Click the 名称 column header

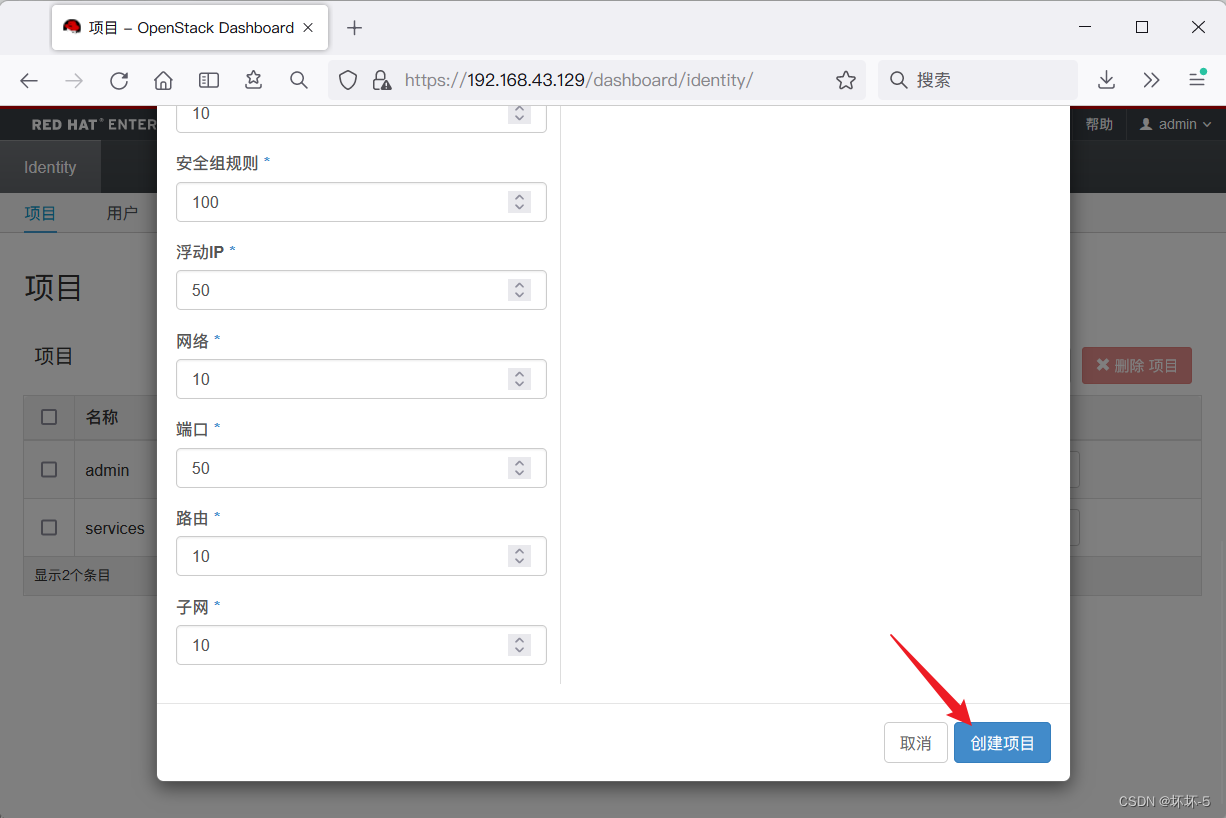coord(102,418)
